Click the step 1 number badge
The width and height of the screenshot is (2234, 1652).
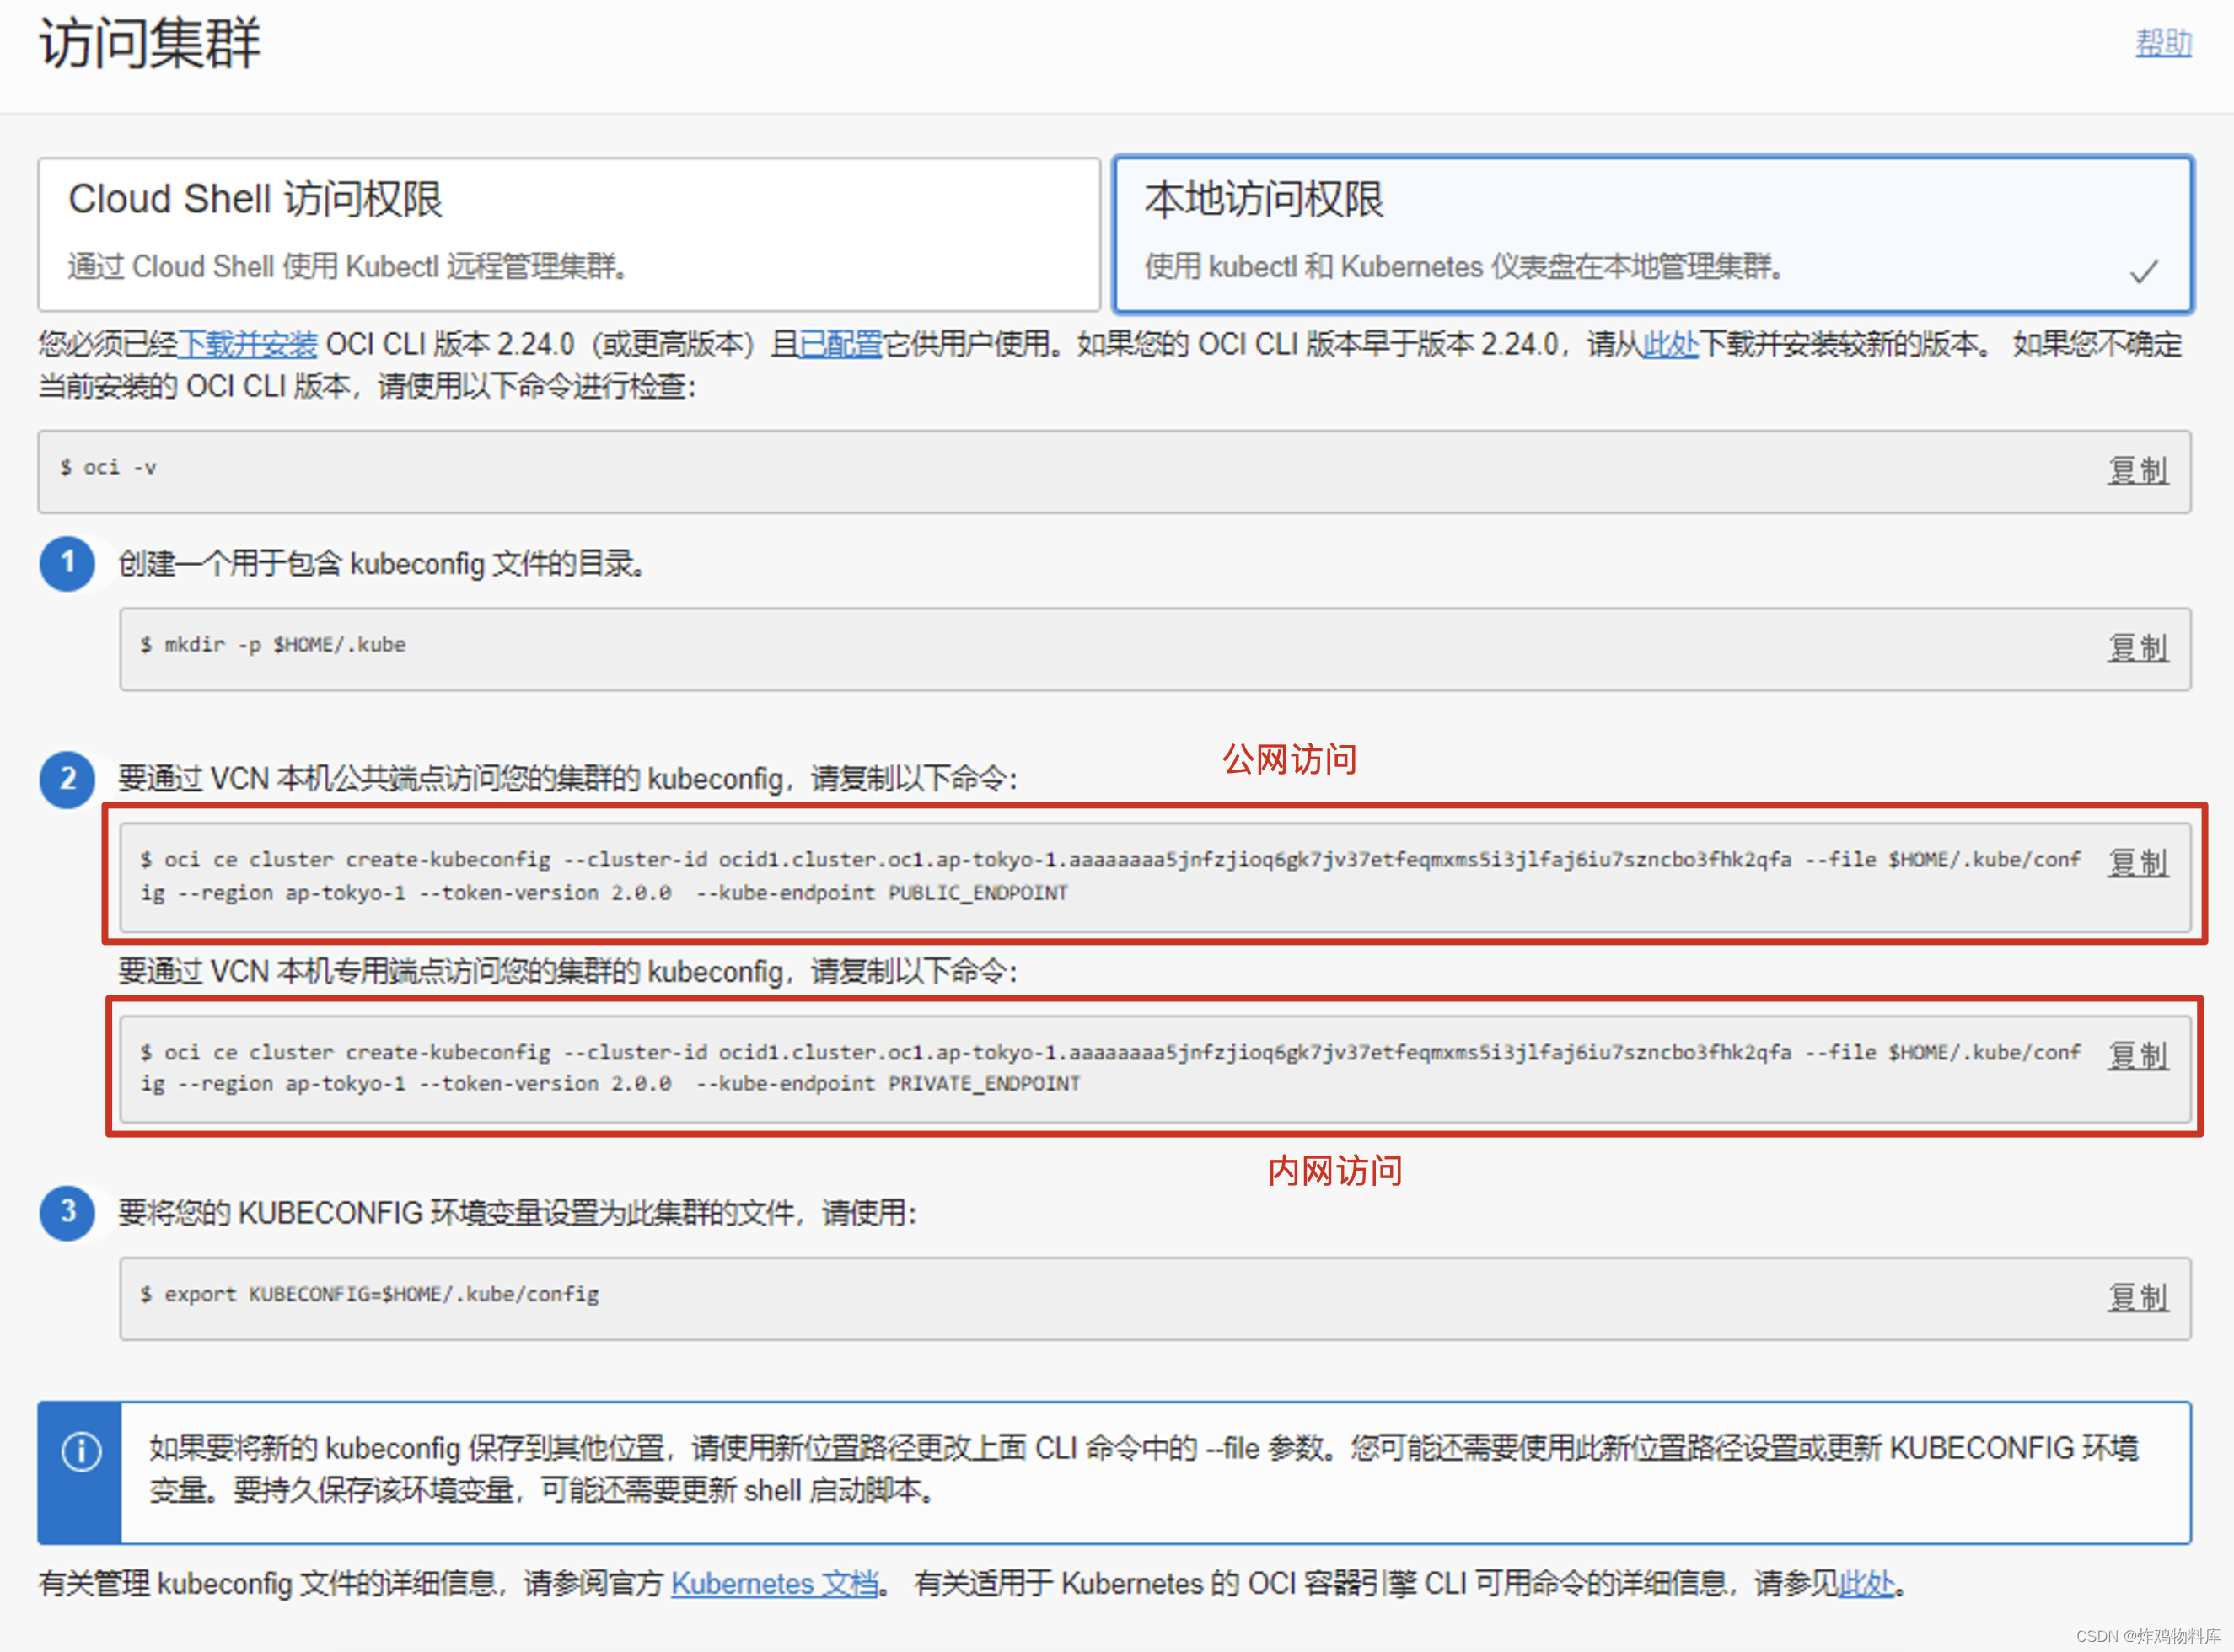click(x=67, y=563)
